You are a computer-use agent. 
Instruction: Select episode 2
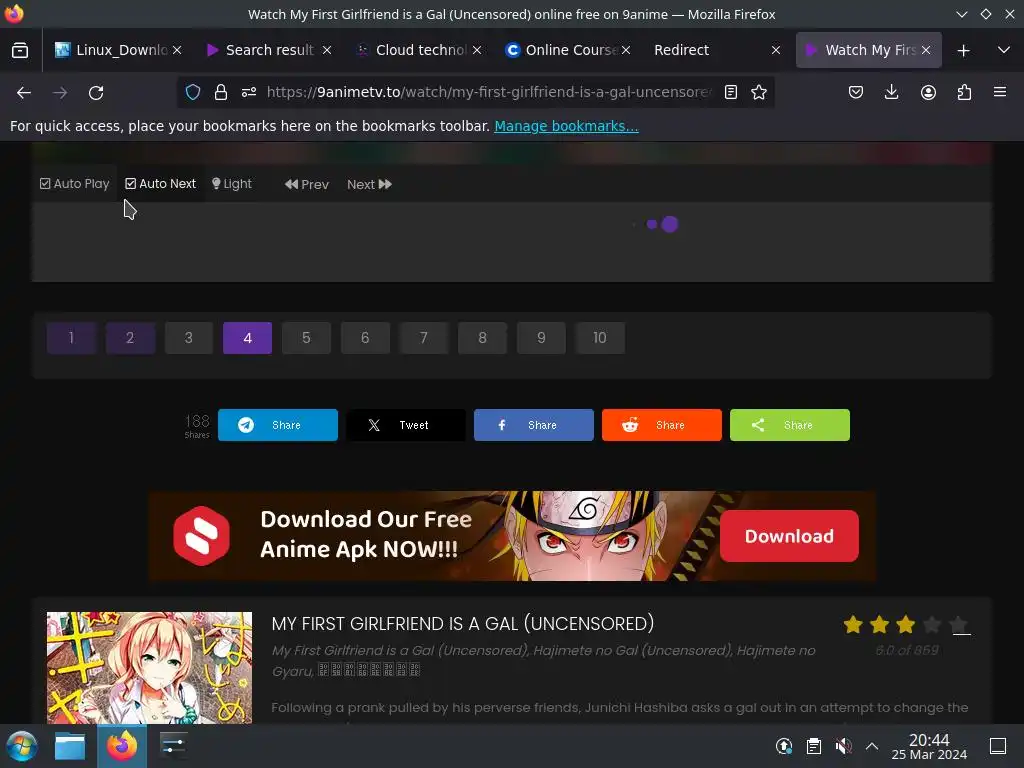coord(130,338)
